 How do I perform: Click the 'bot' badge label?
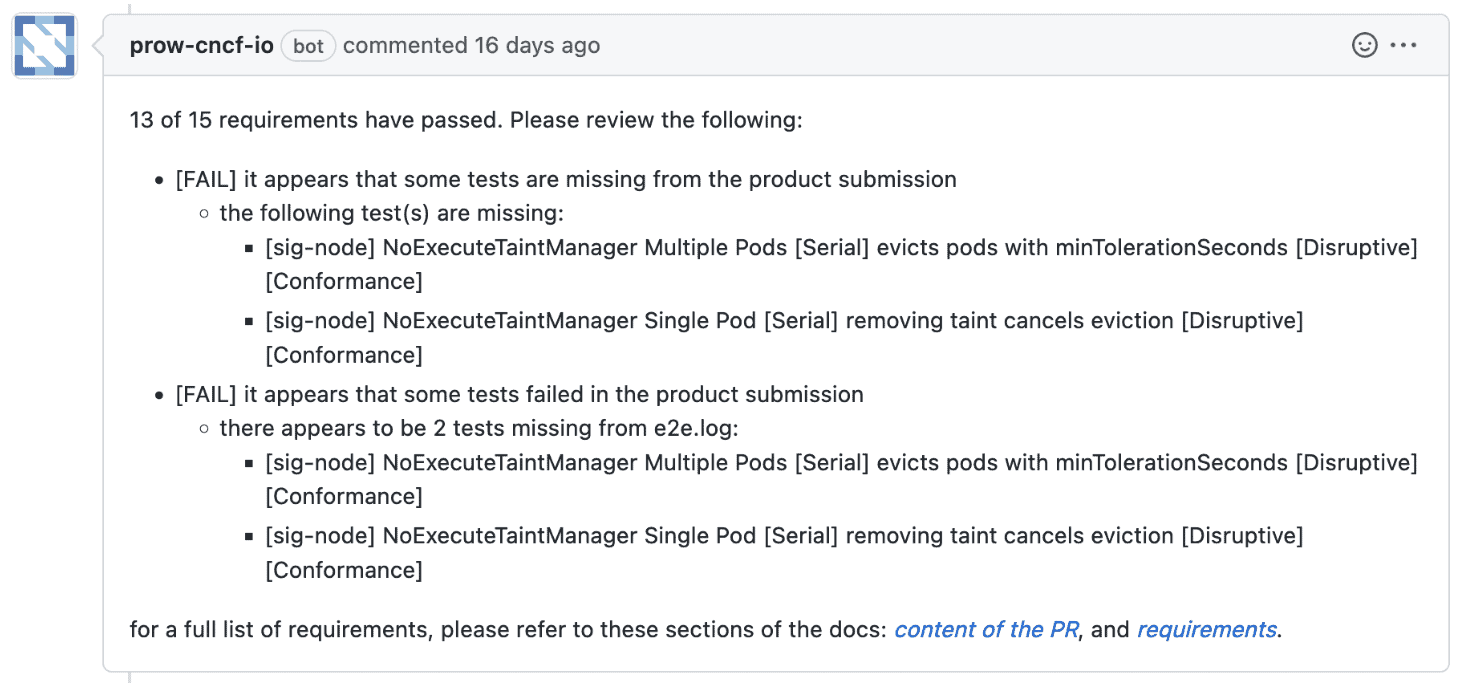tap(307, 45)
